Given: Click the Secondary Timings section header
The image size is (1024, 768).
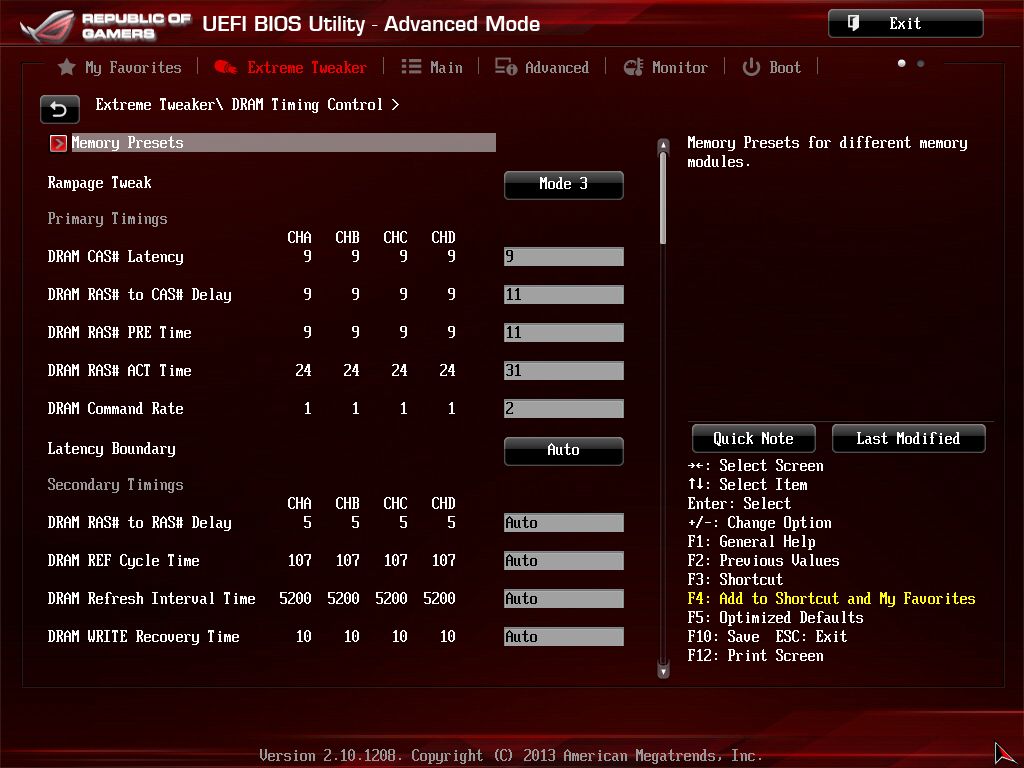Looking at the screenshot, I should (116, 485).
